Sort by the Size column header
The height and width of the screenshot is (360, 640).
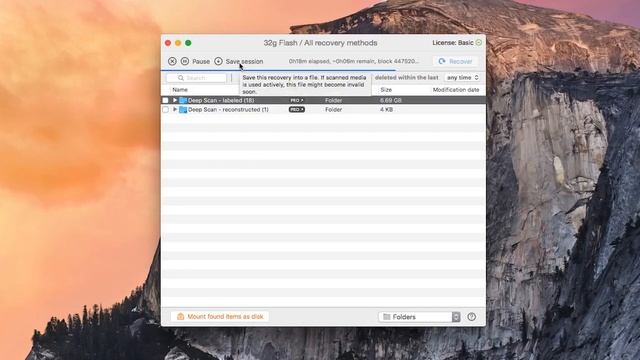(386, 90)
